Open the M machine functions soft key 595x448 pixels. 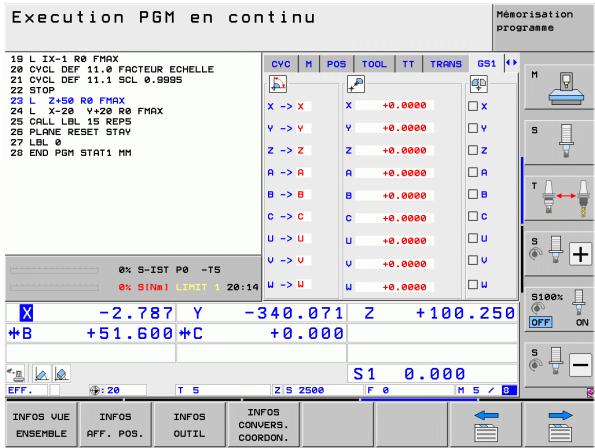click(559, 88)
